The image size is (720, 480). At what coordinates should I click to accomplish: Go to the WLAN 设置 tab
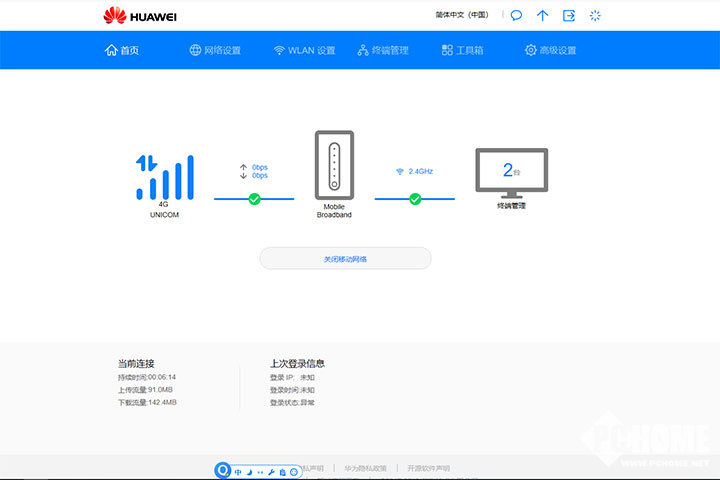point(304,50)
